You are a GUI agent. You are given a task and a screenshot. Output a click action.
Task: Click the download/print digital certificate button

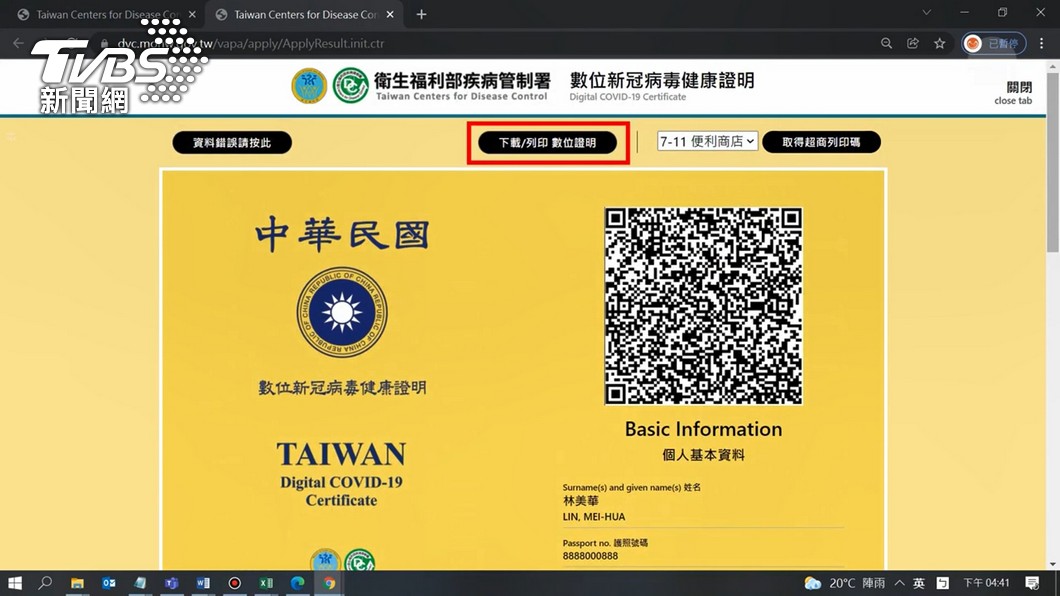548,143
